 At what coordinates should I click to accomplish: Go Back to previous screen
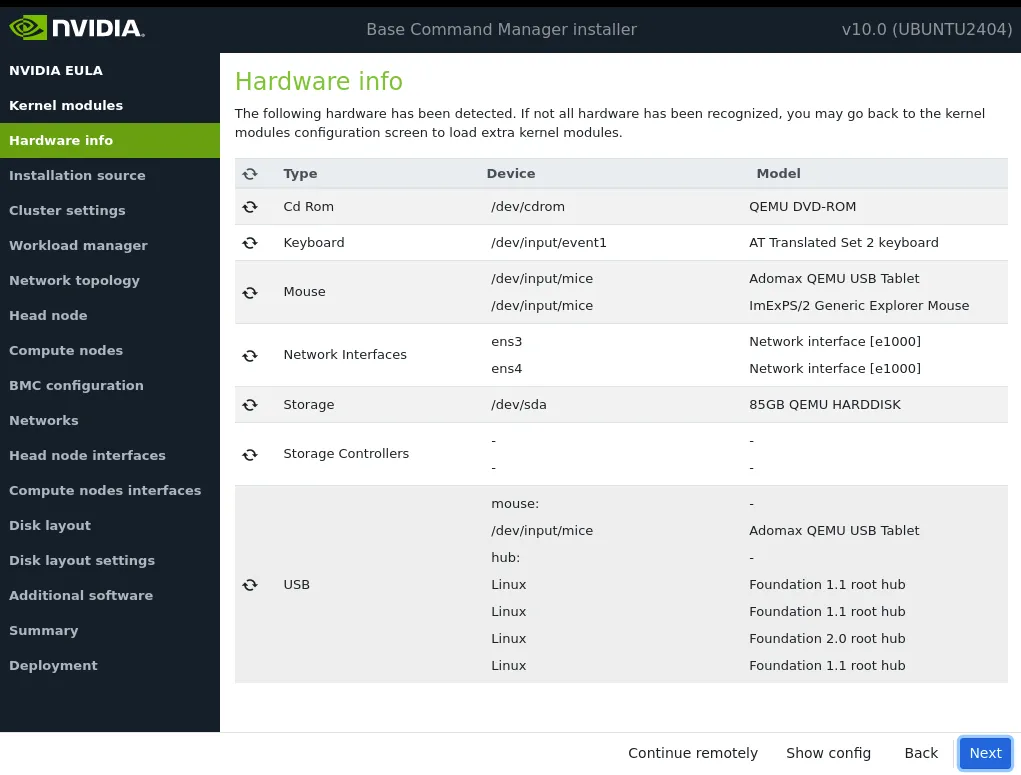[x=921, y=754]
